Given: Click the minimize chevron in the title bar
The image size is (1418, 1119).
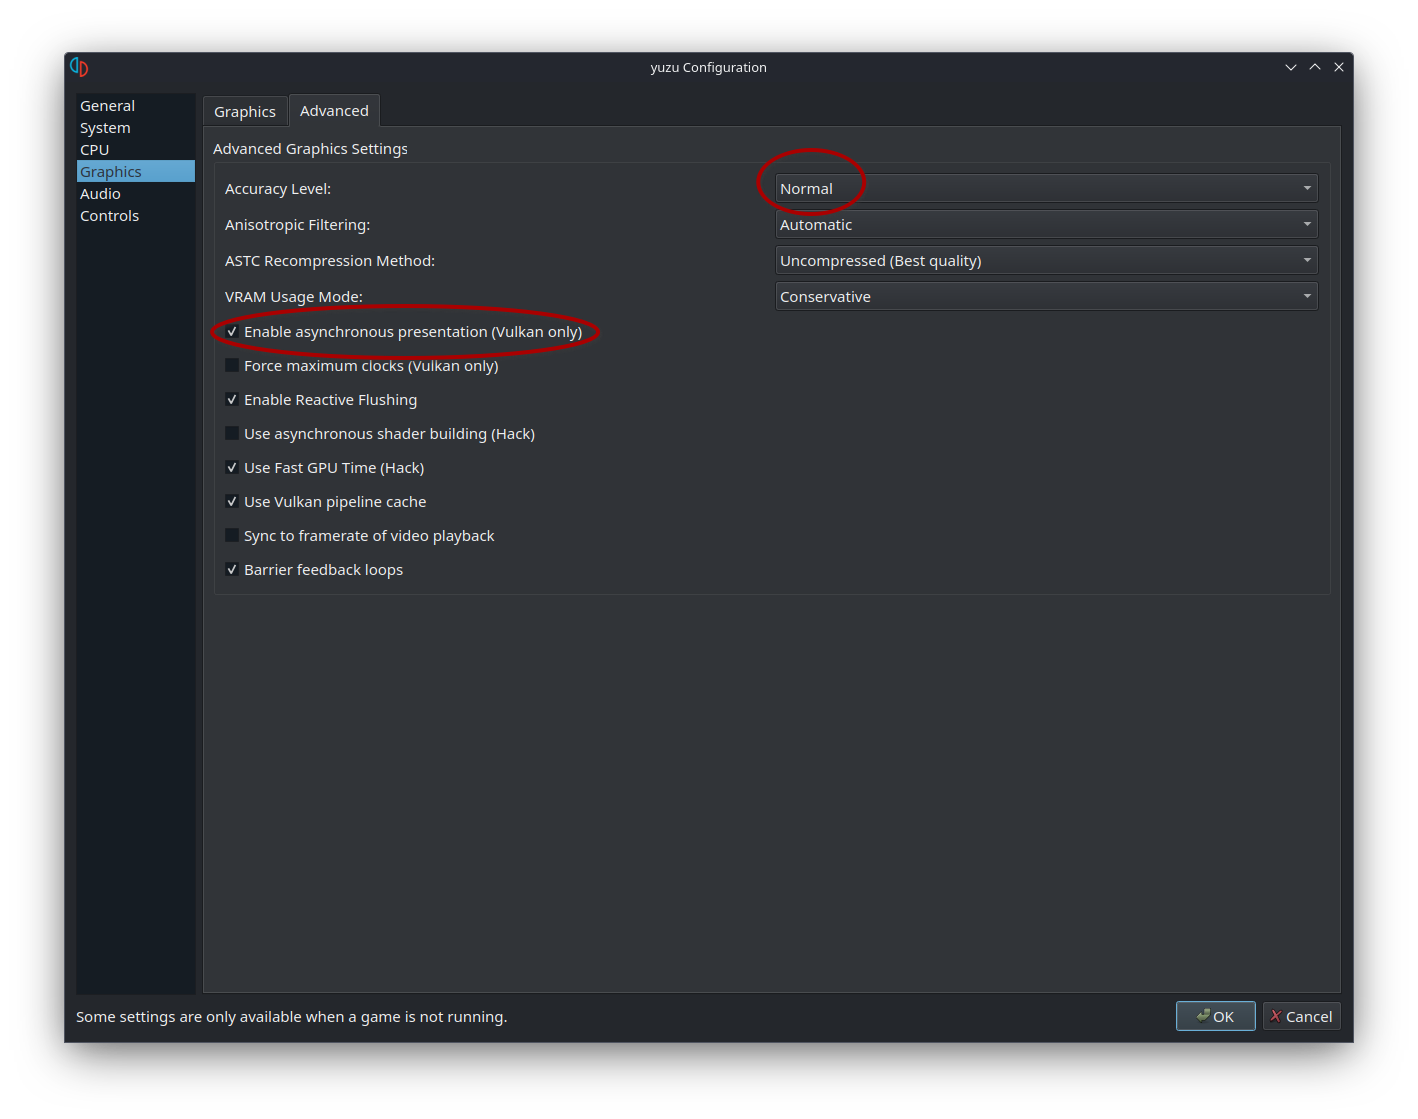Looking at the screenshot, I should click(1291, 67).
